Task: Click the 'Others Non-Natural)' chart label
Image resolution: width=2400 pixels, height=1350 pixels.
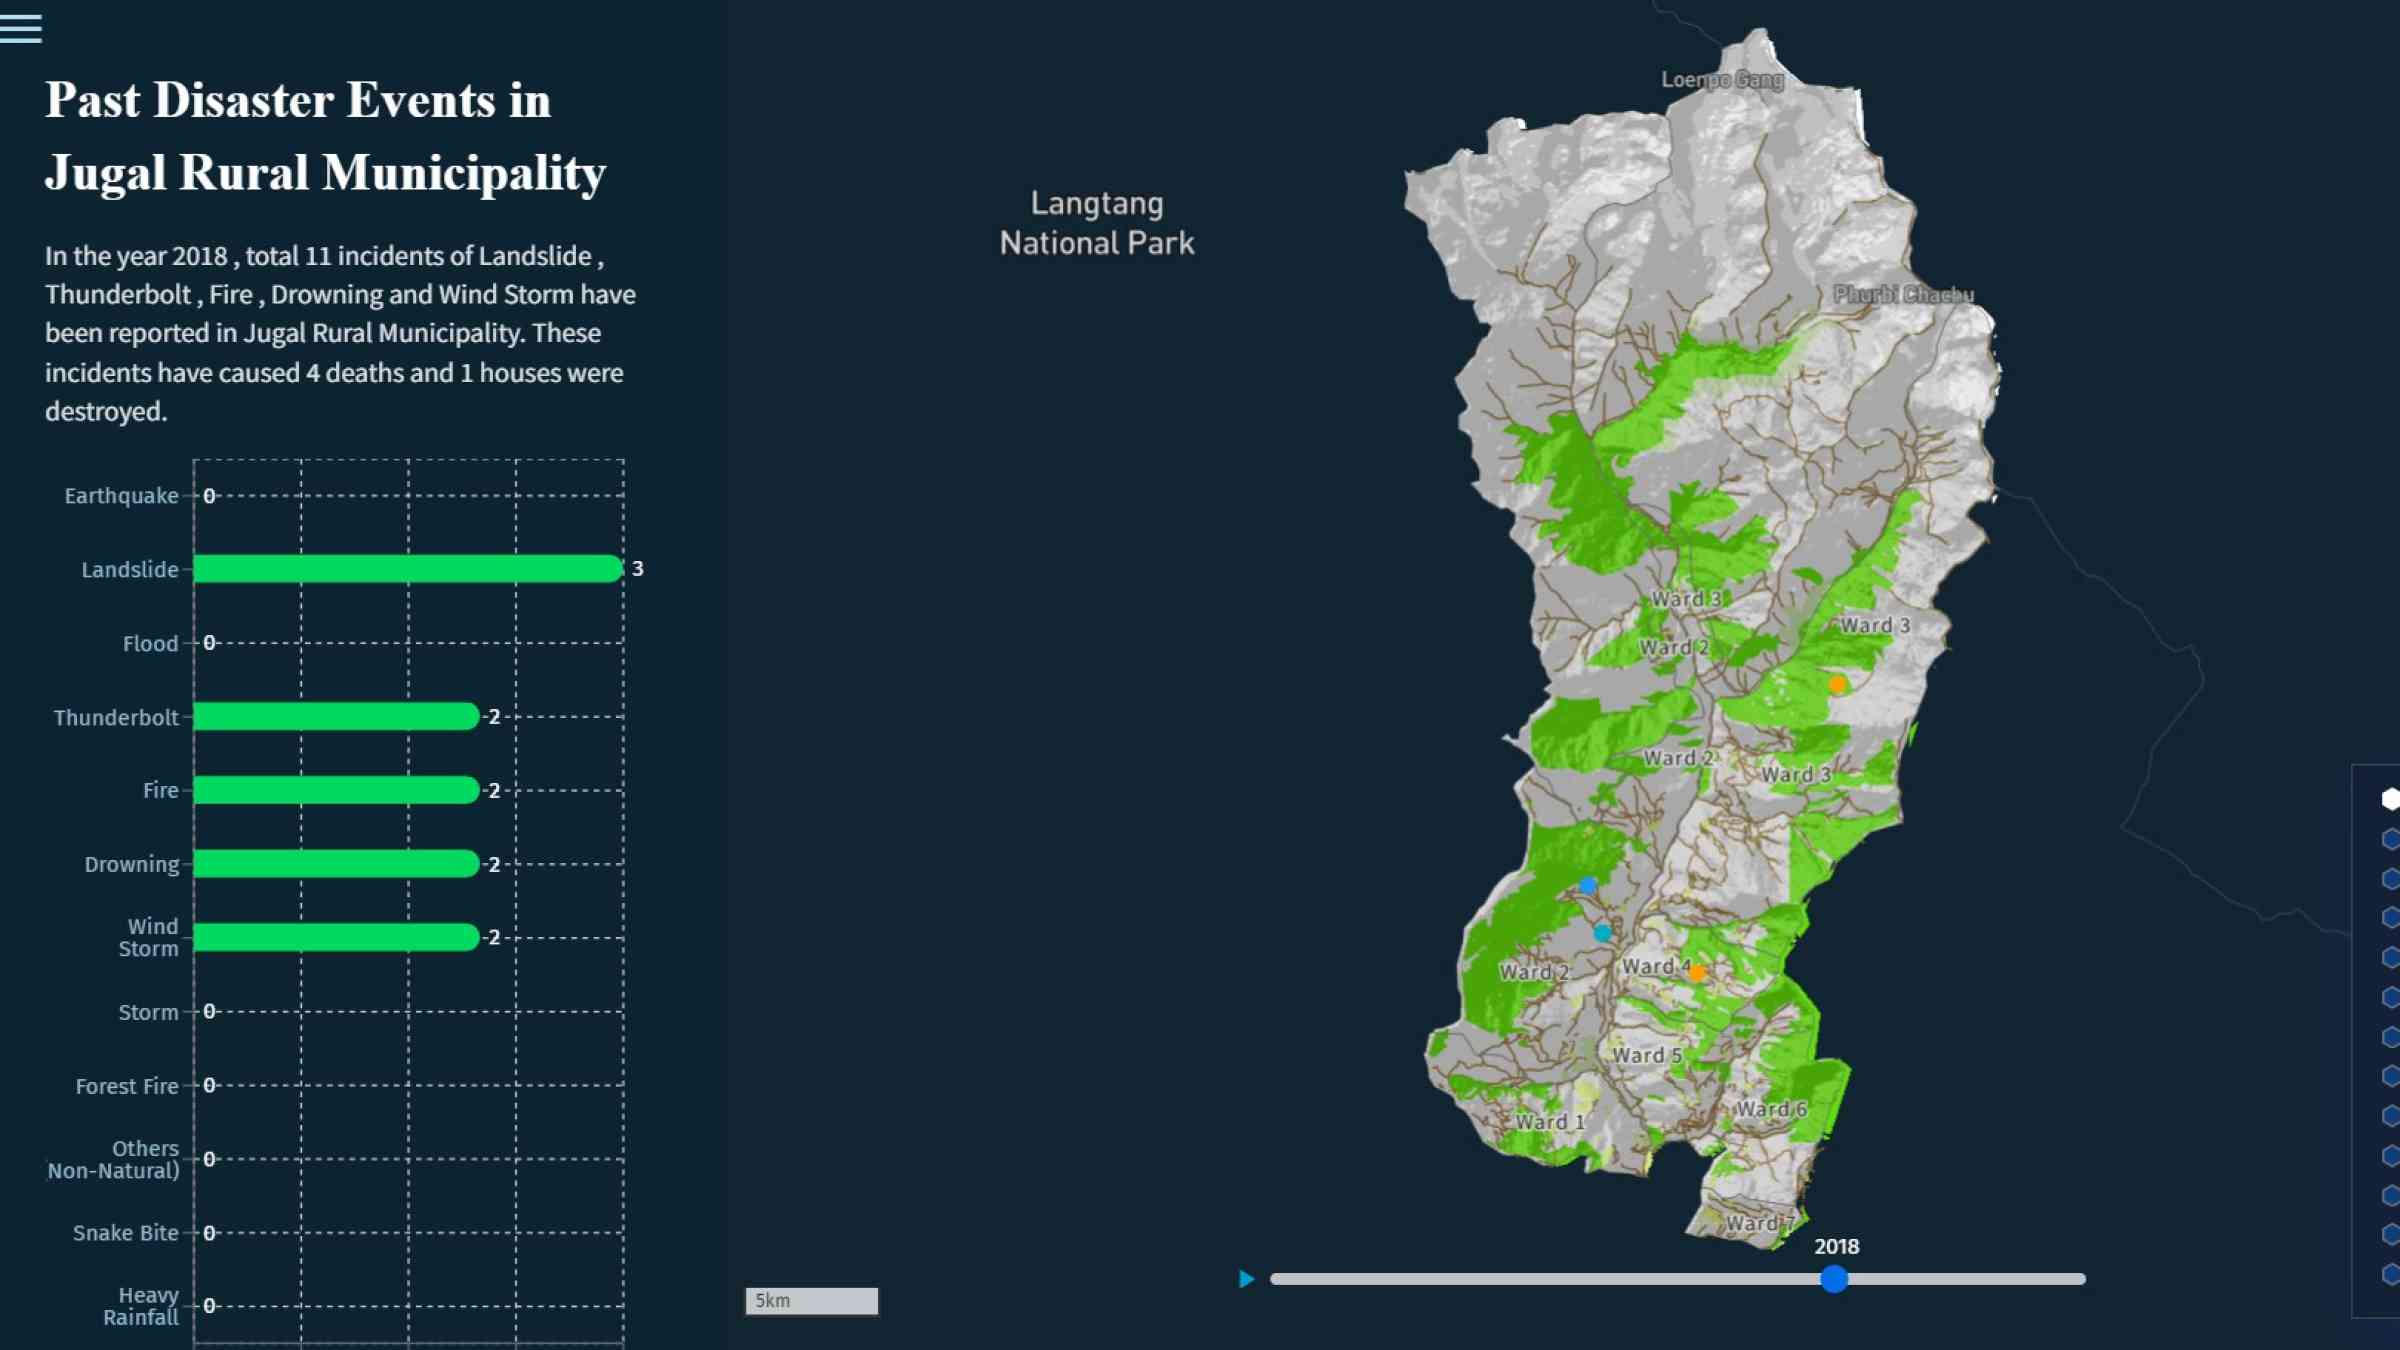Action: coord(113,1160)
